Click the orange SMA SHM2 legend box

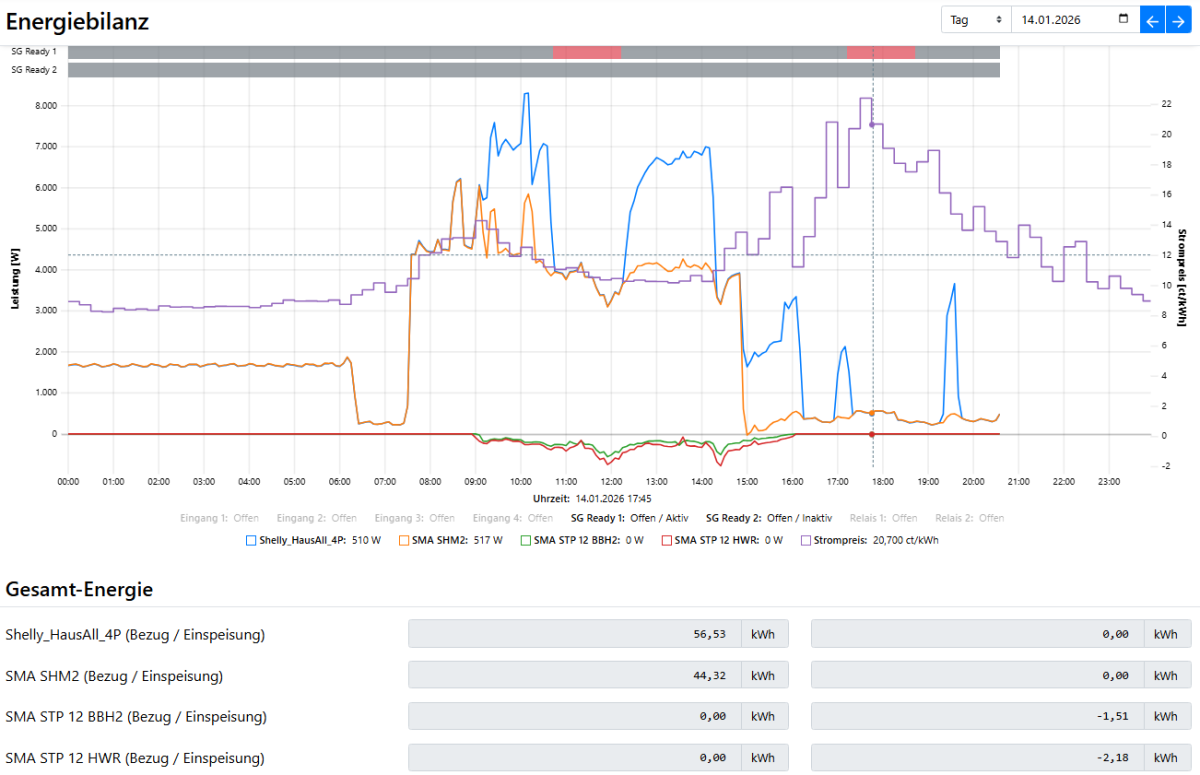click(404, 540)
